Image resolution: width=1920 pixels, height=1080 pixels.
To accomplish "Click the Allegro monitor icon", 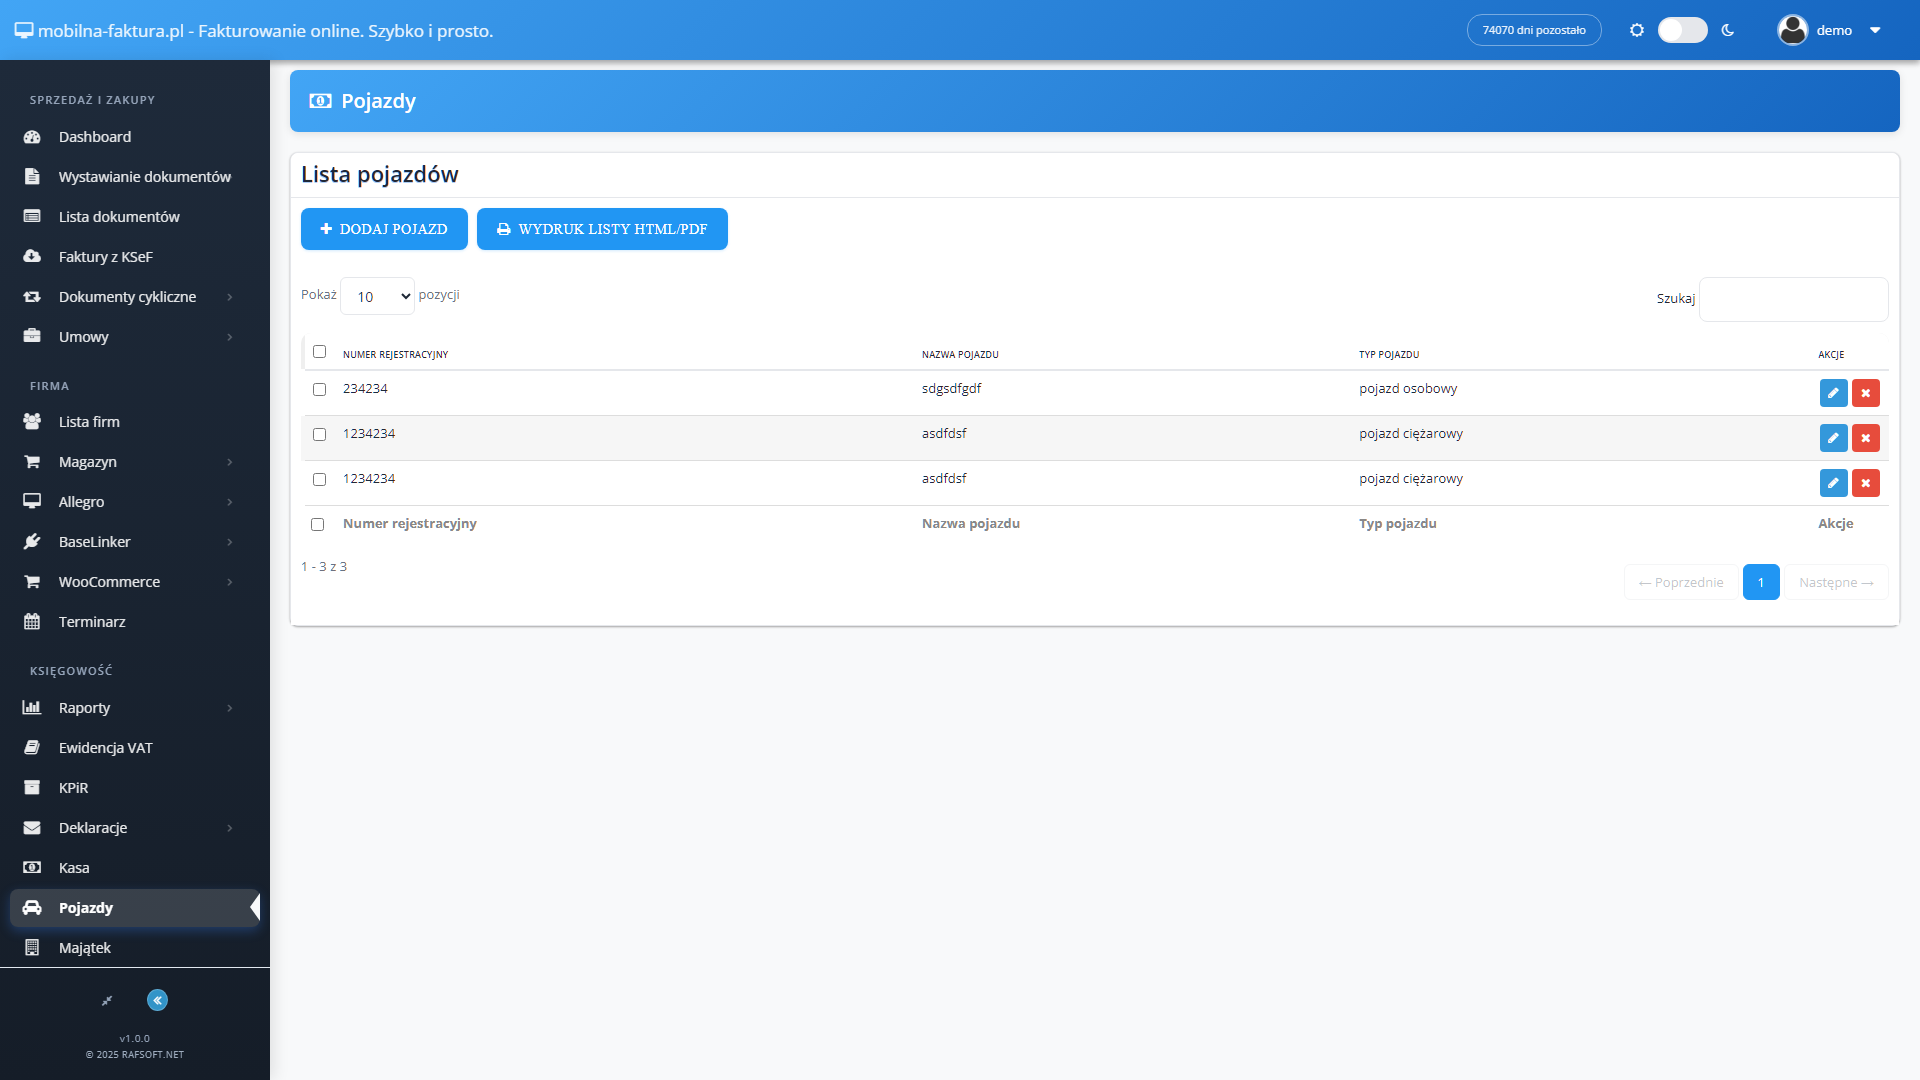I will [32, 502].
